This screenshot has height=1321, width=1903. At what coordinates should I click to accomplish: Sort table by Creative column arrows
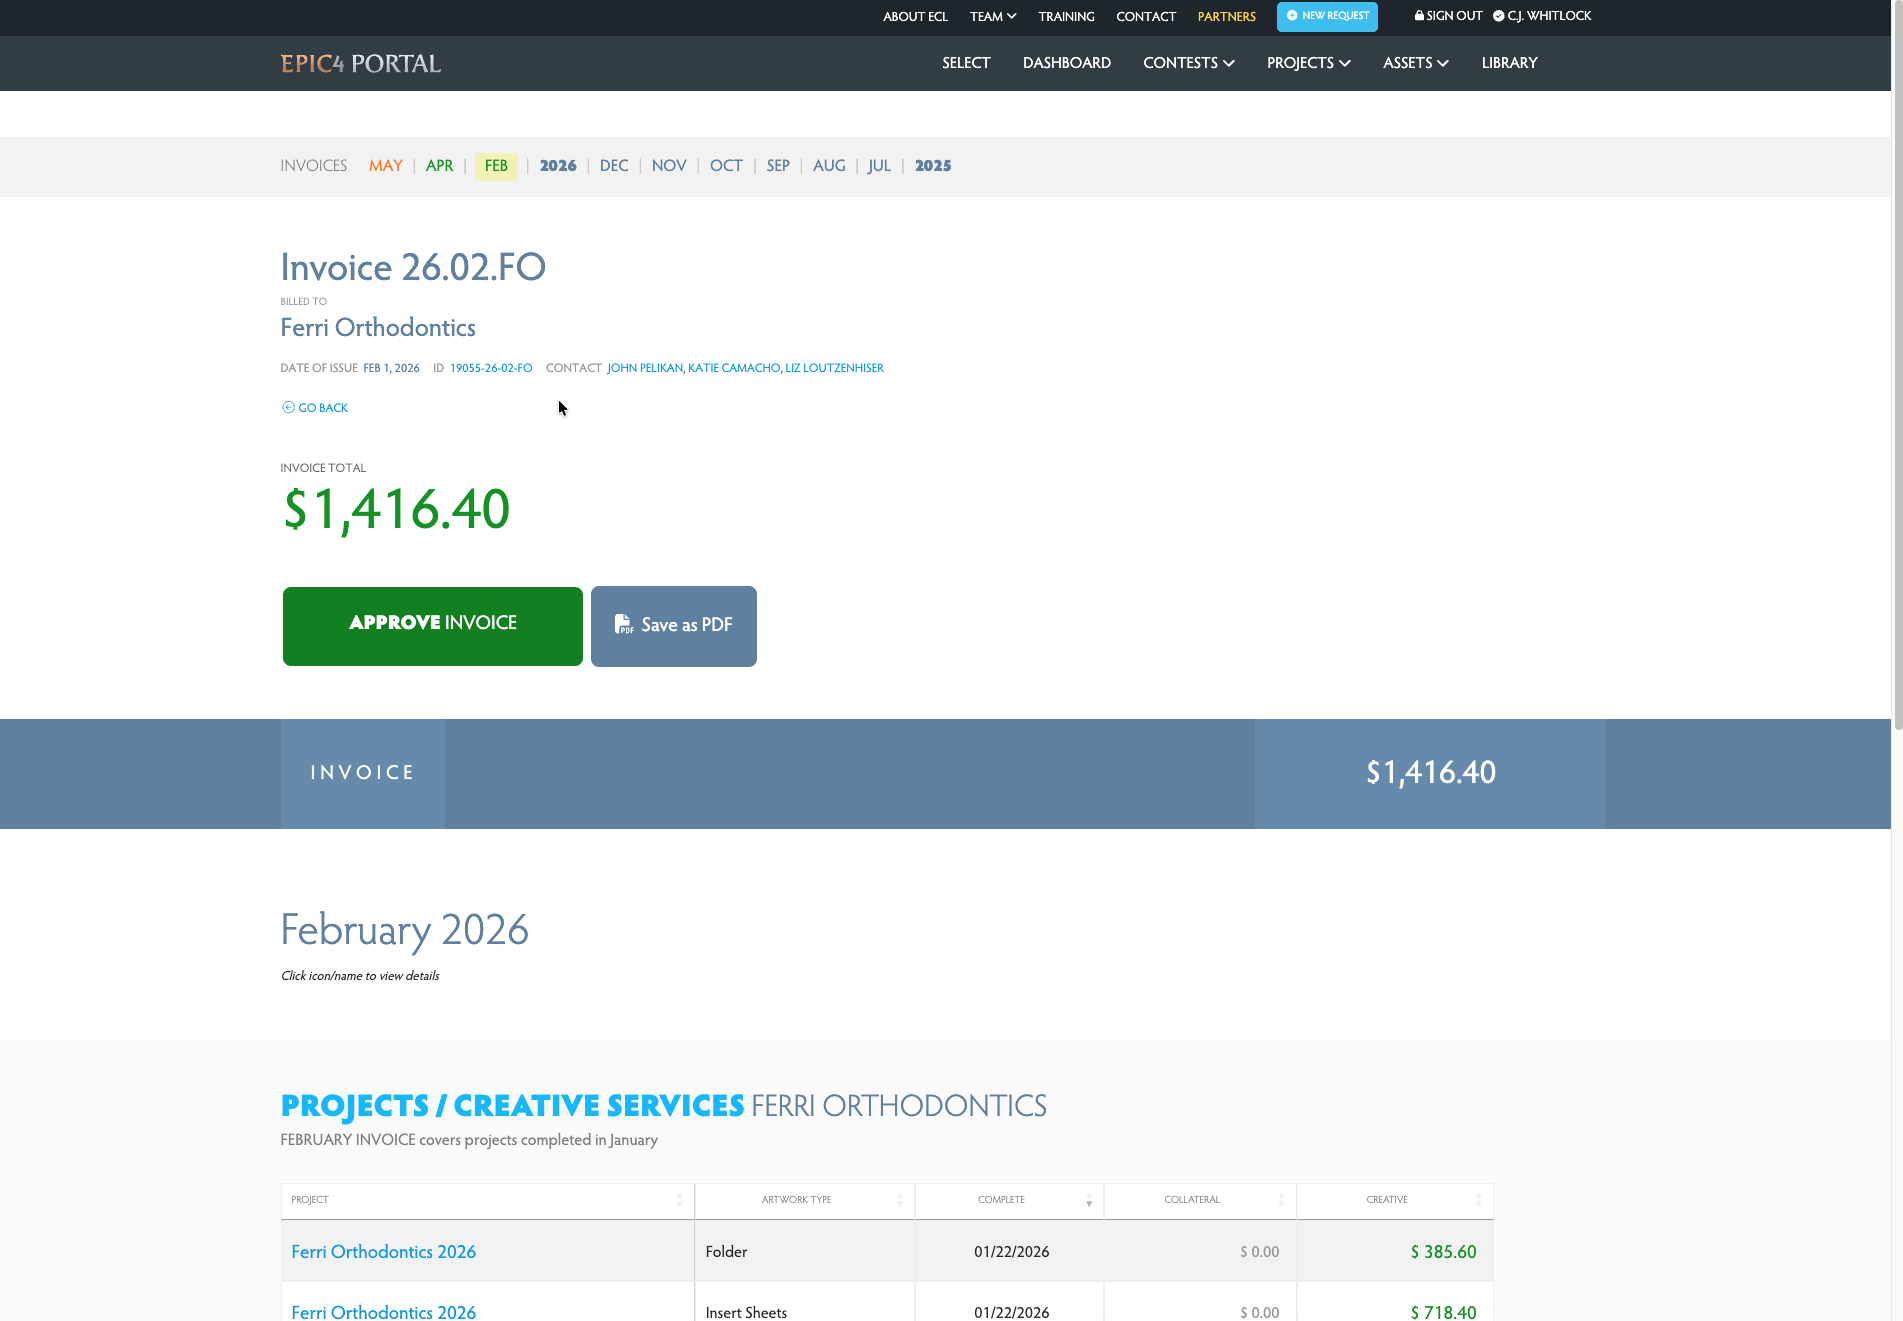pyautogui.click(x=1479, y=1200)
